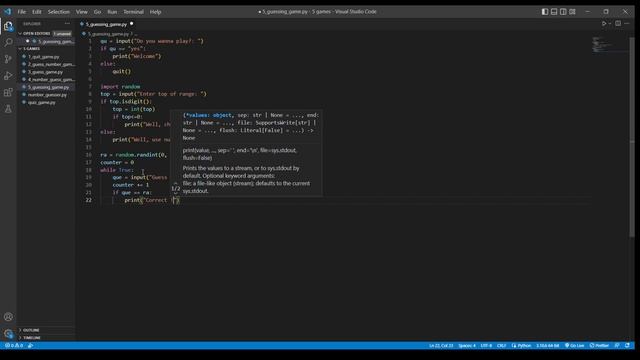Open Explorer Views and More Actions ellipsis
Viewport: 640px width, 360px height.
pyautogui.click(x=67, y=24)
